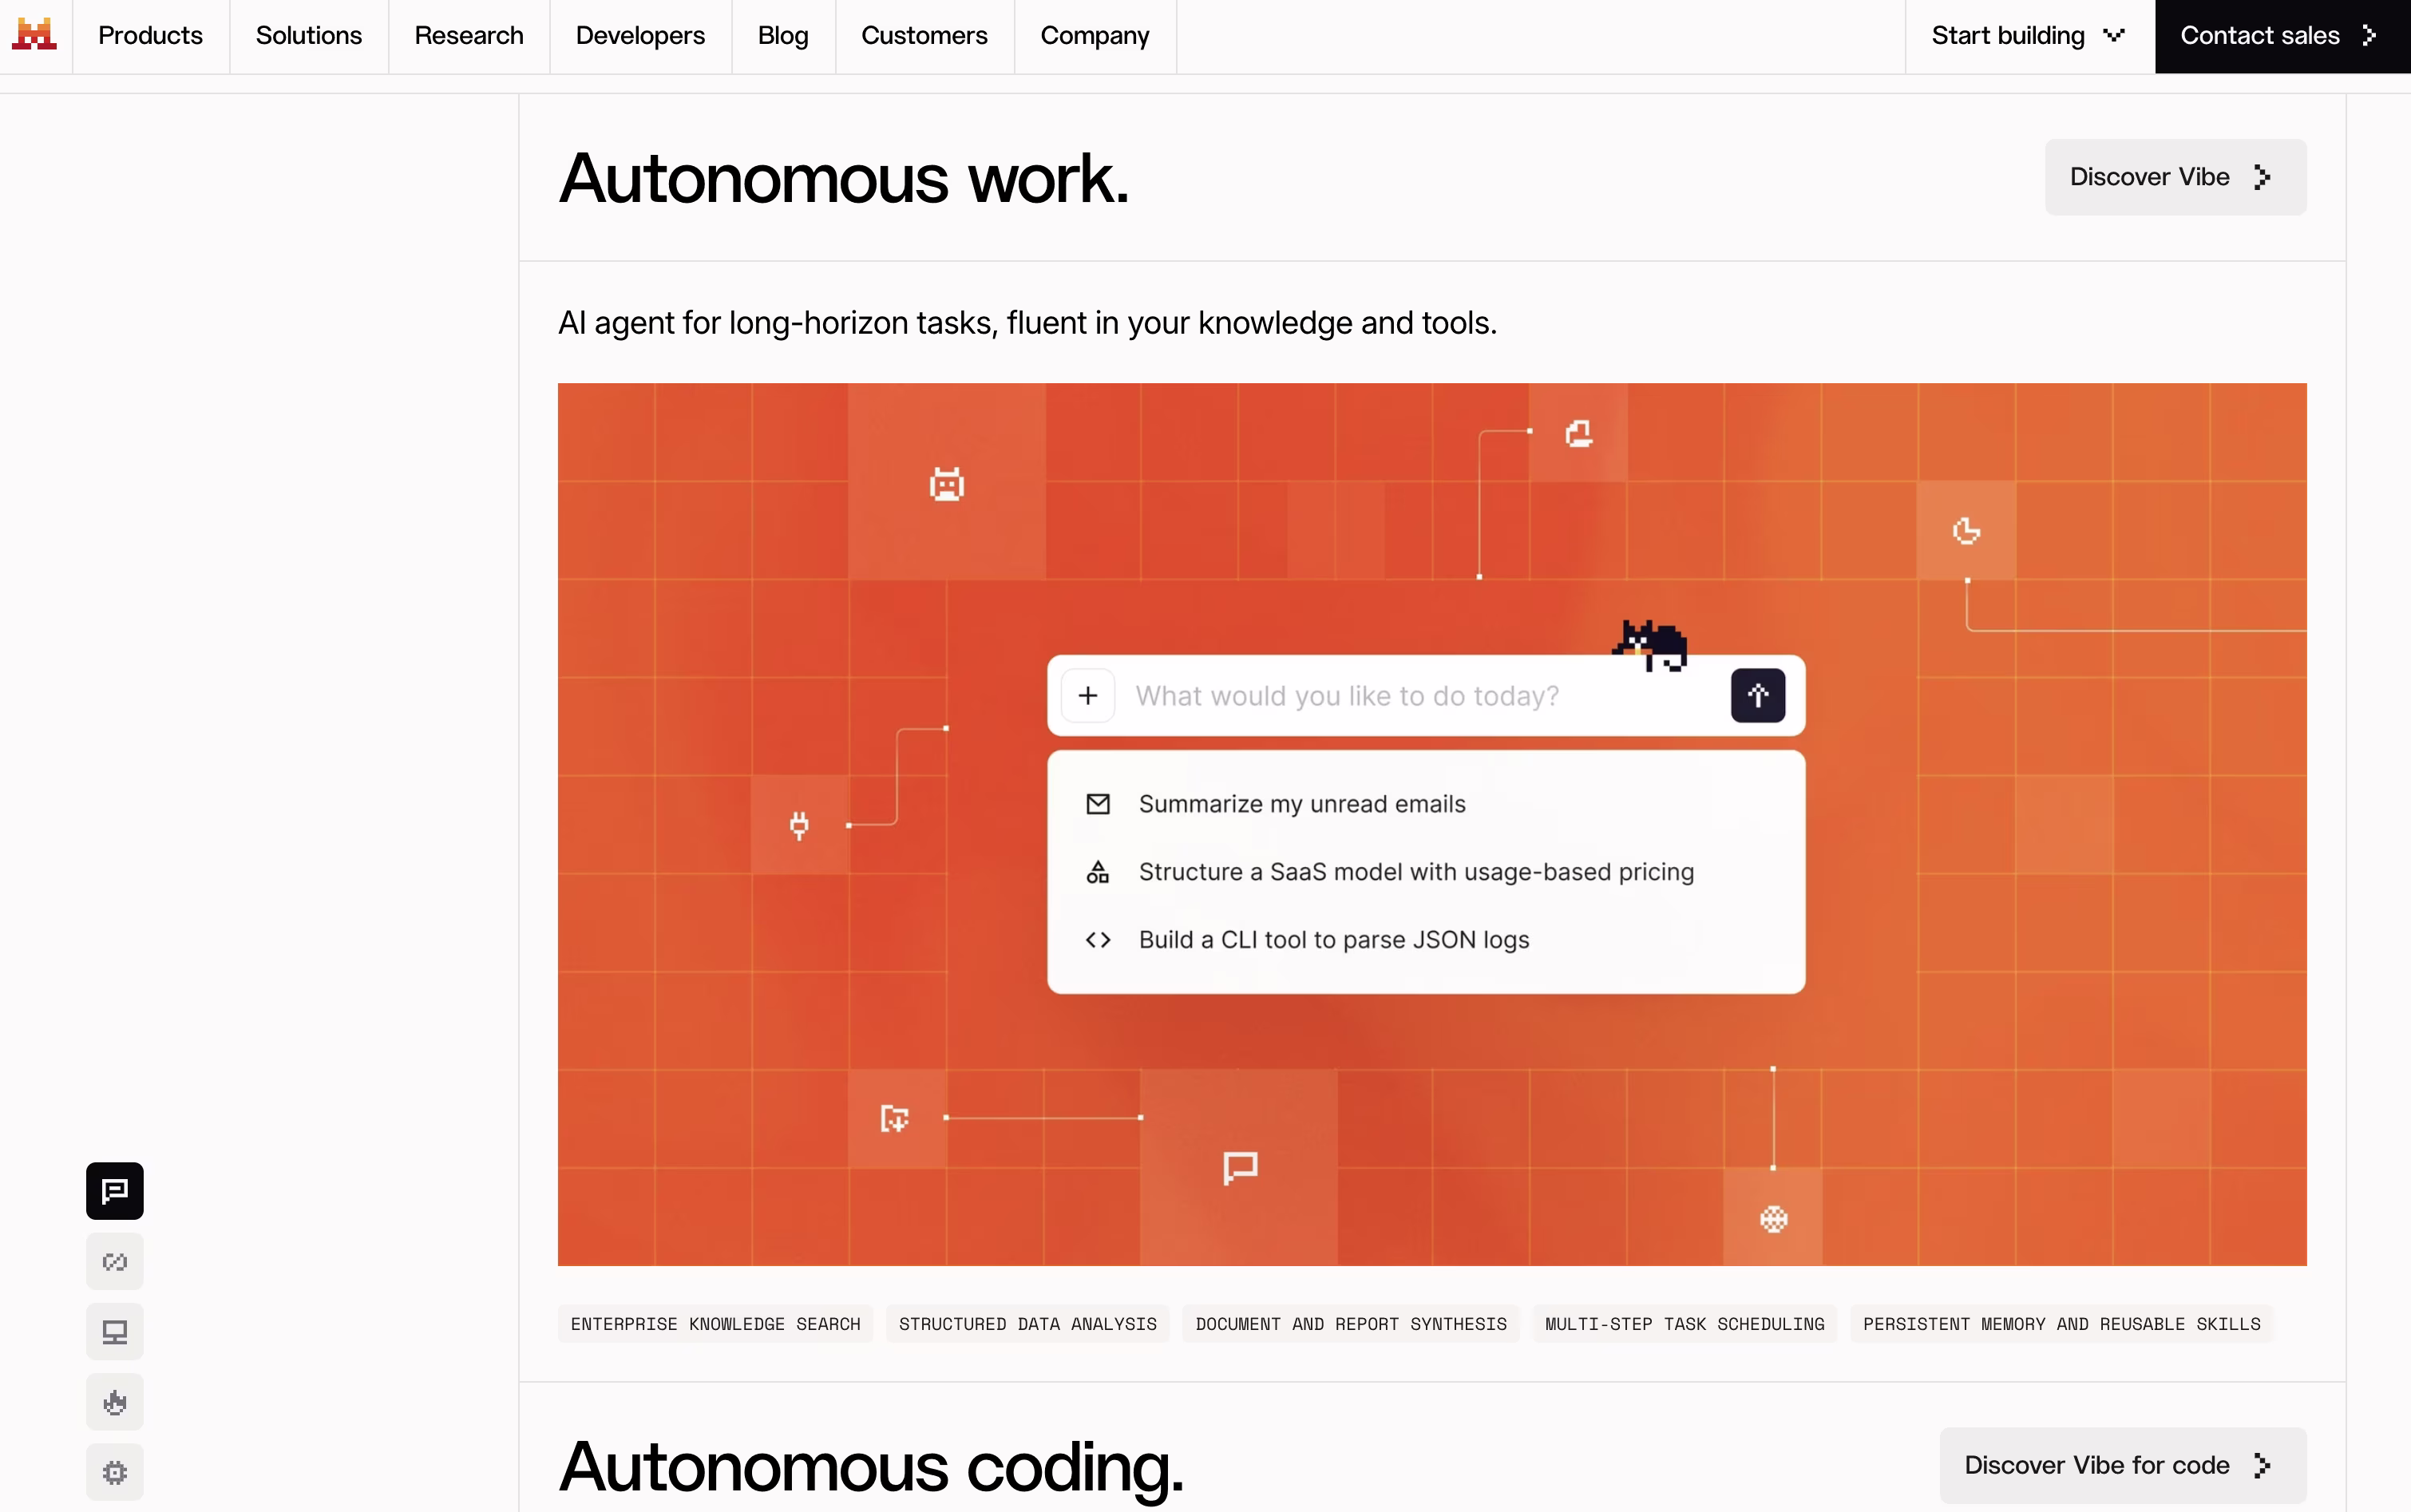Open the Developers menu
Image resolution: width=2411 pixels, height=1512 pixels.
coord(640,36)
